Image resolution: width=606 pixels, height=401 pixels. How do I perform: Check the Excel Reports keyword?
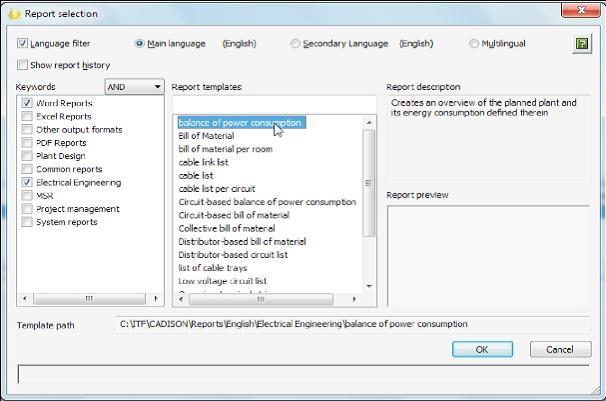click(x=27, y=116)
